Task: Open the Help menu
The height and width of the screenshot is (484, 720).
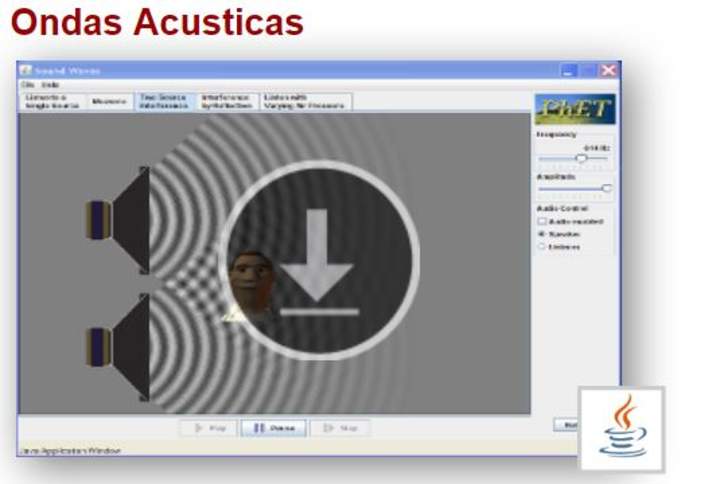Action: coord(50,85)
